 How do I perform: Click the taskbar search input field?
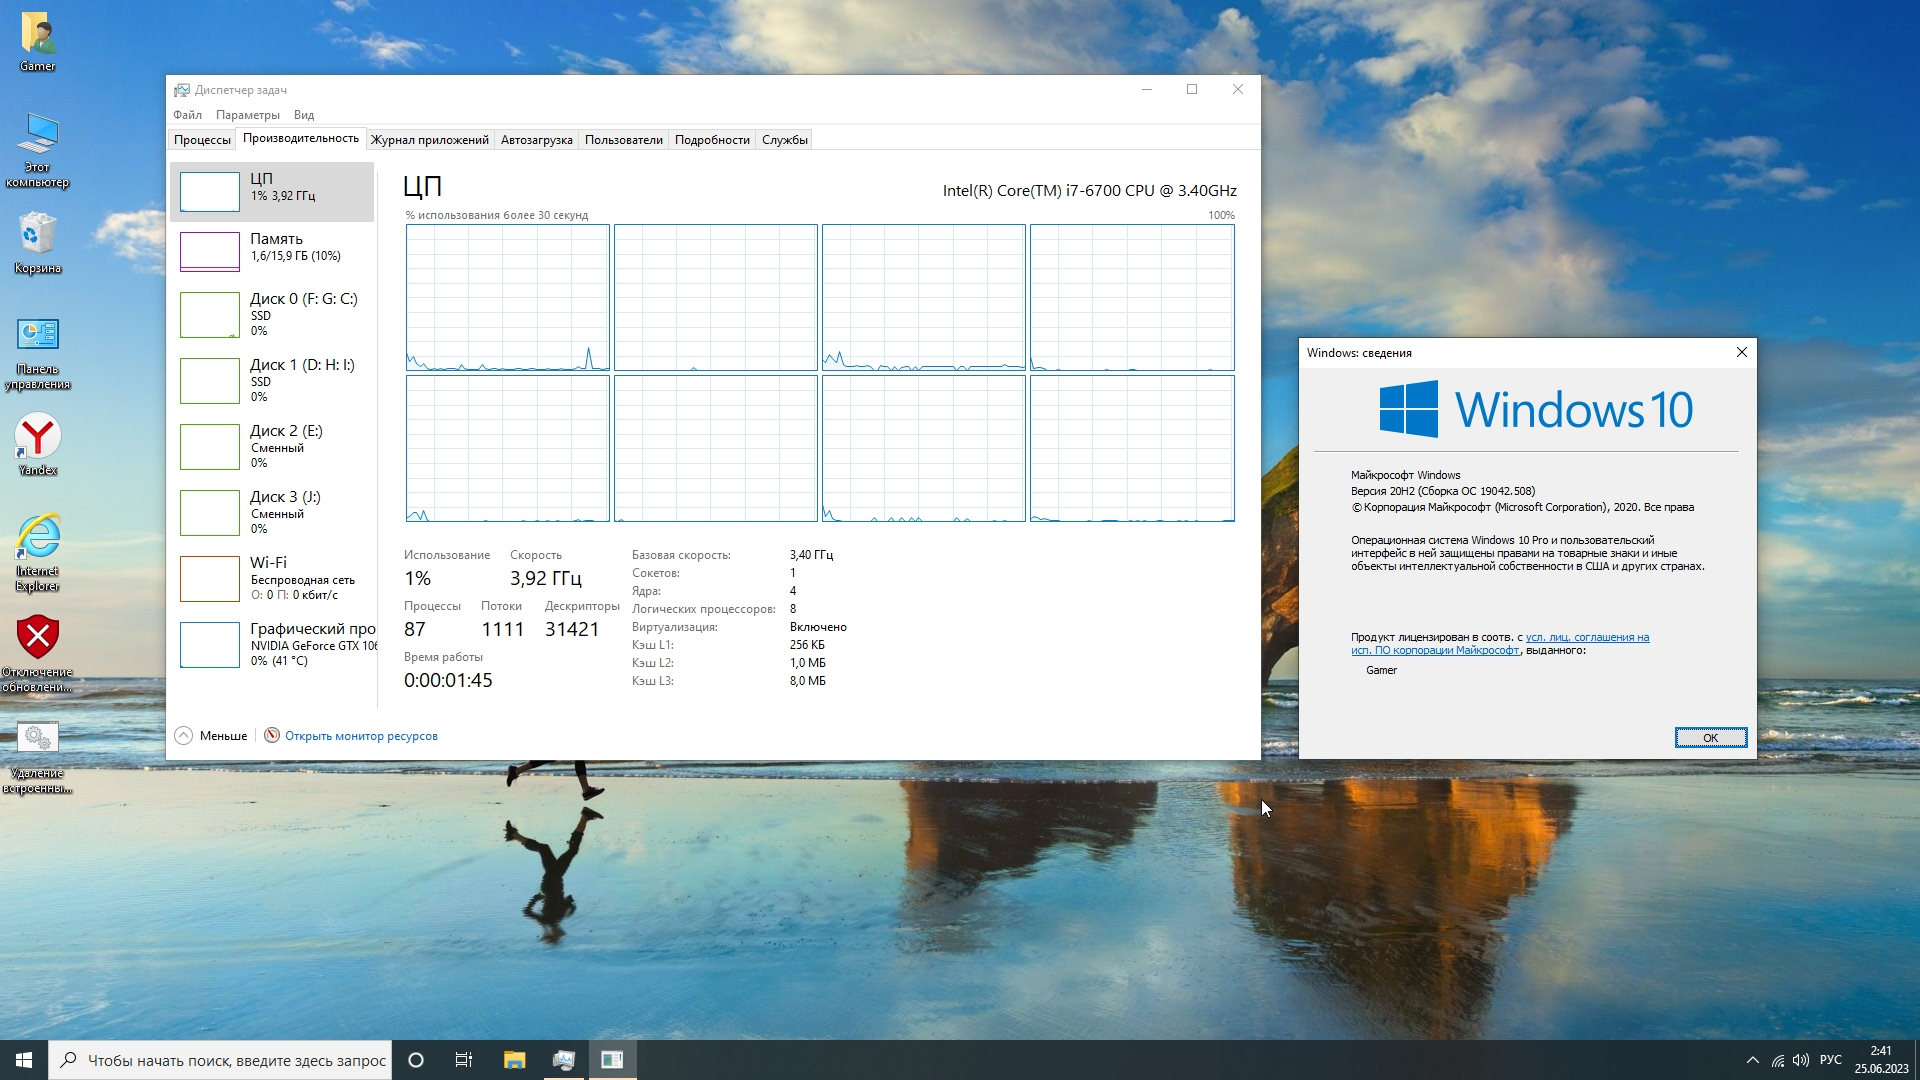236,1060
